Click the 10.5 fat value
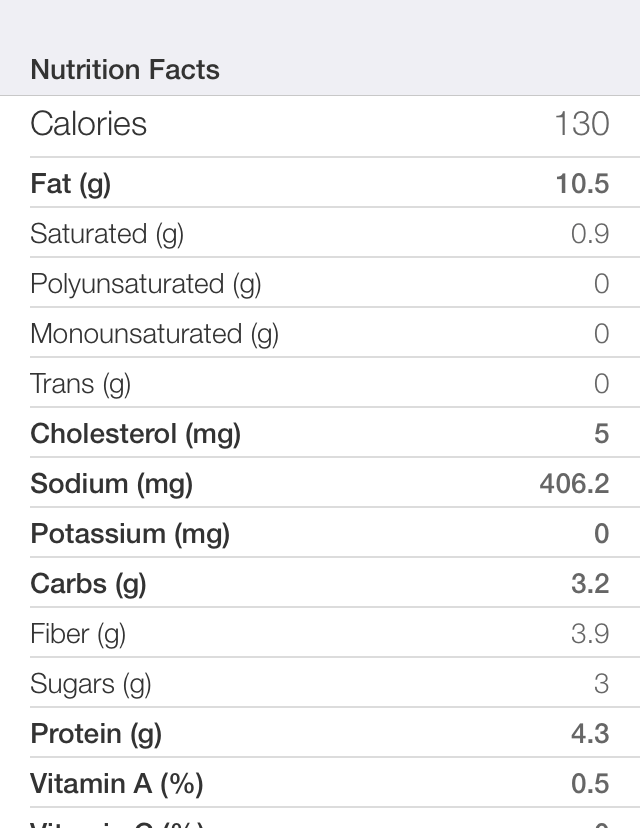 pyautogui.click(x=582, y=184)
